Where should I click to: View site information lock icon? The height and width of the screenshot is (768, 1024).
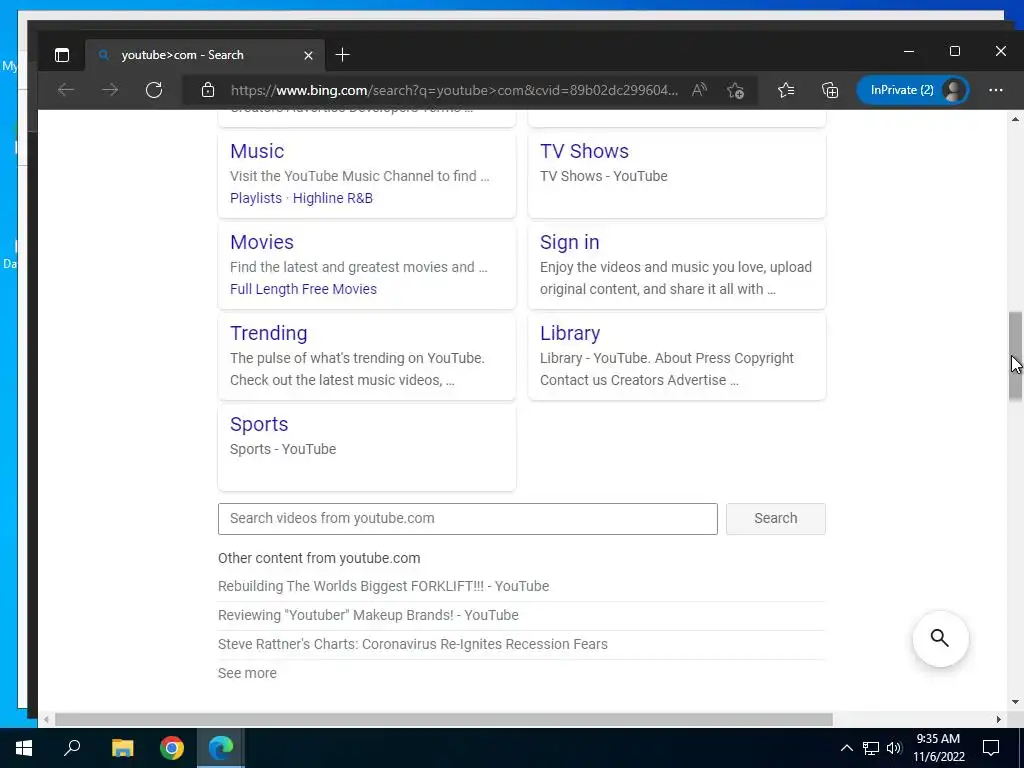[208, 90]
